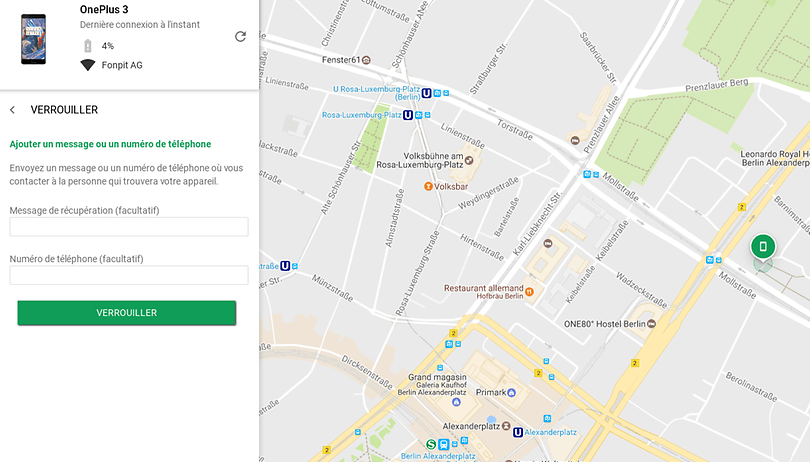Click the Prenzlauer Berg map label
The image size is (810, 462).
tap(716, 85)
